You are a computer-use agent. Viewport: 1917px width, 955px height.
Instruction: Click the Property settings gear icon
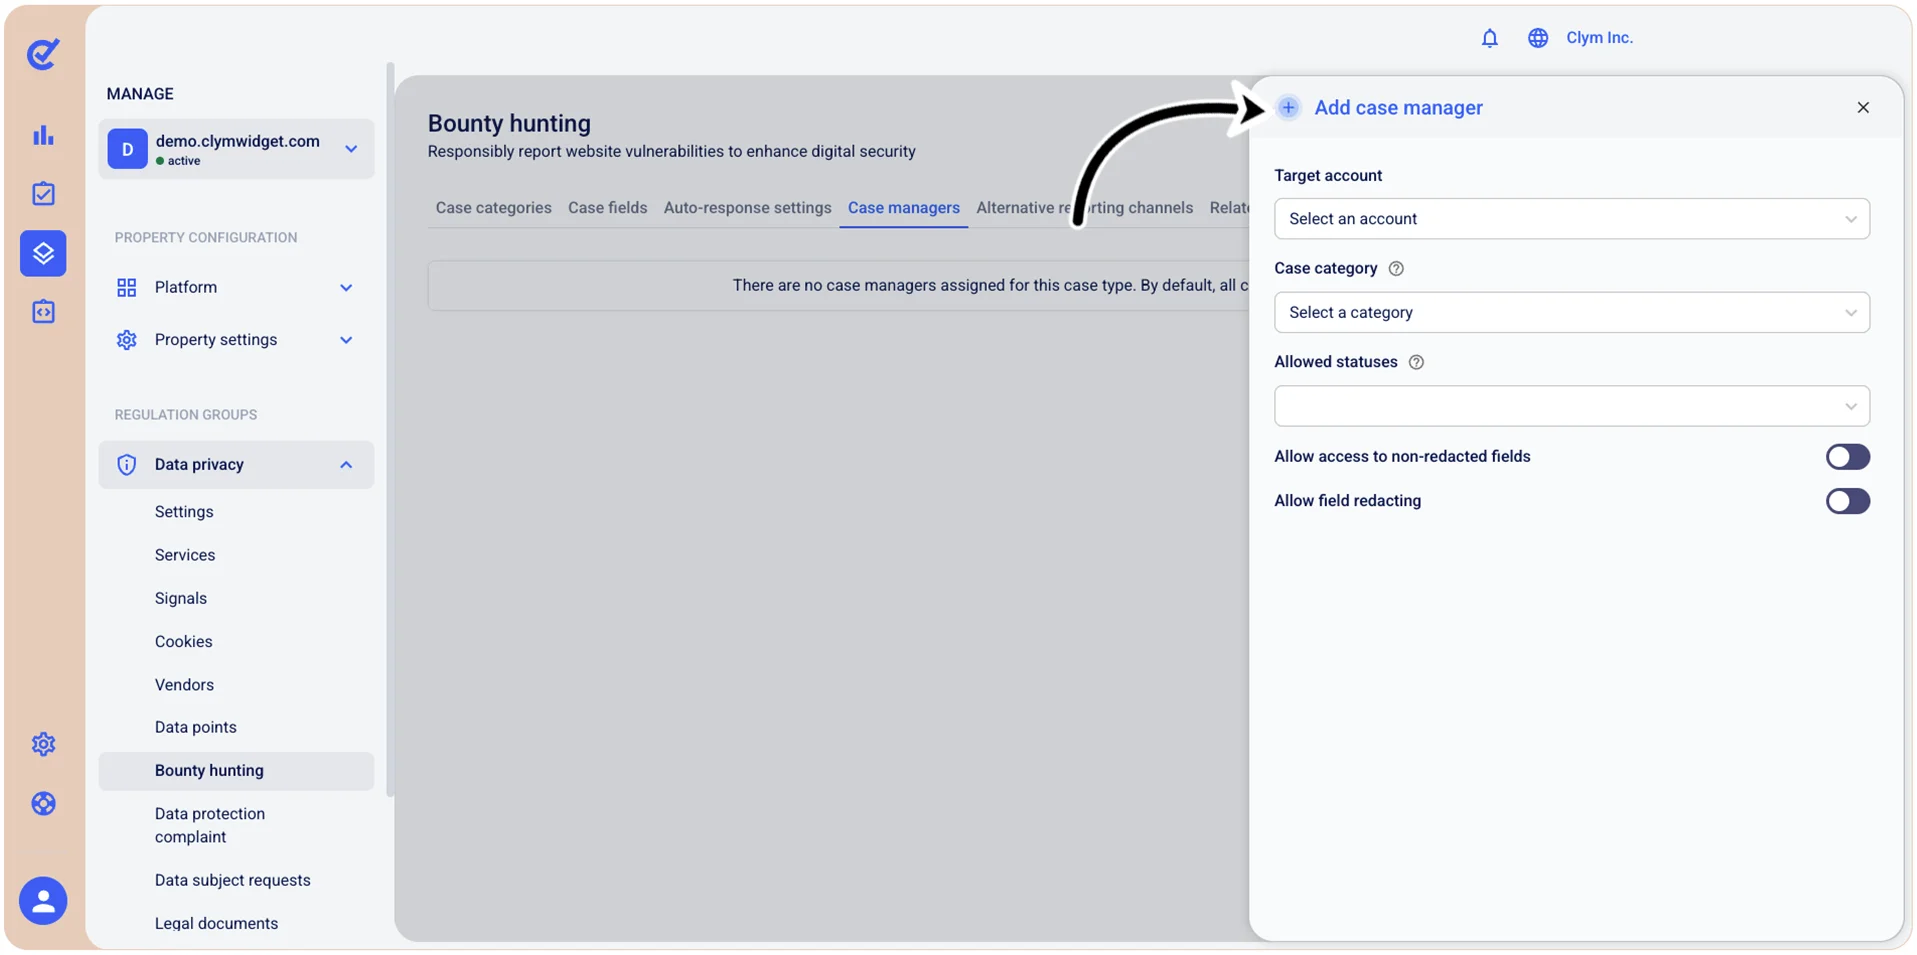(x=127, y=340)
